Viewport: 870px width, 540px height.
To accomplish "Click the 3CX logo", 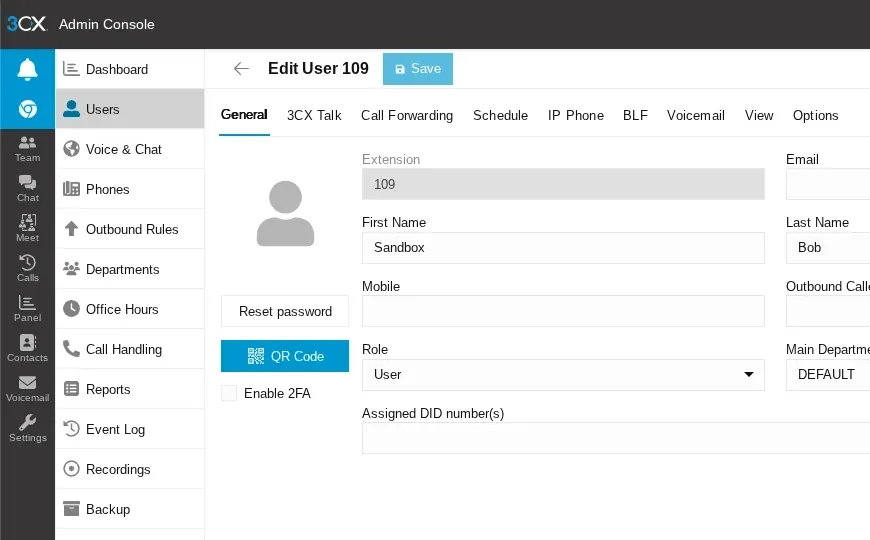I will pos(27,24).
